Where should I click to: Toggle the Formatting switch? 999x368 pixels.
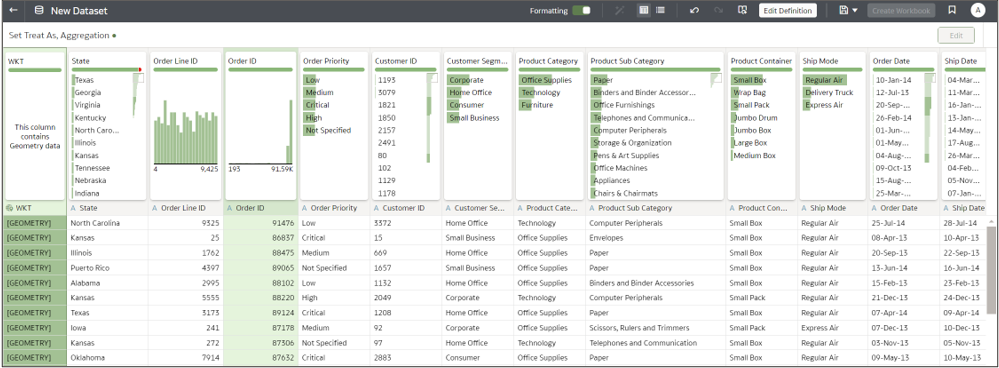click(581, 10)
